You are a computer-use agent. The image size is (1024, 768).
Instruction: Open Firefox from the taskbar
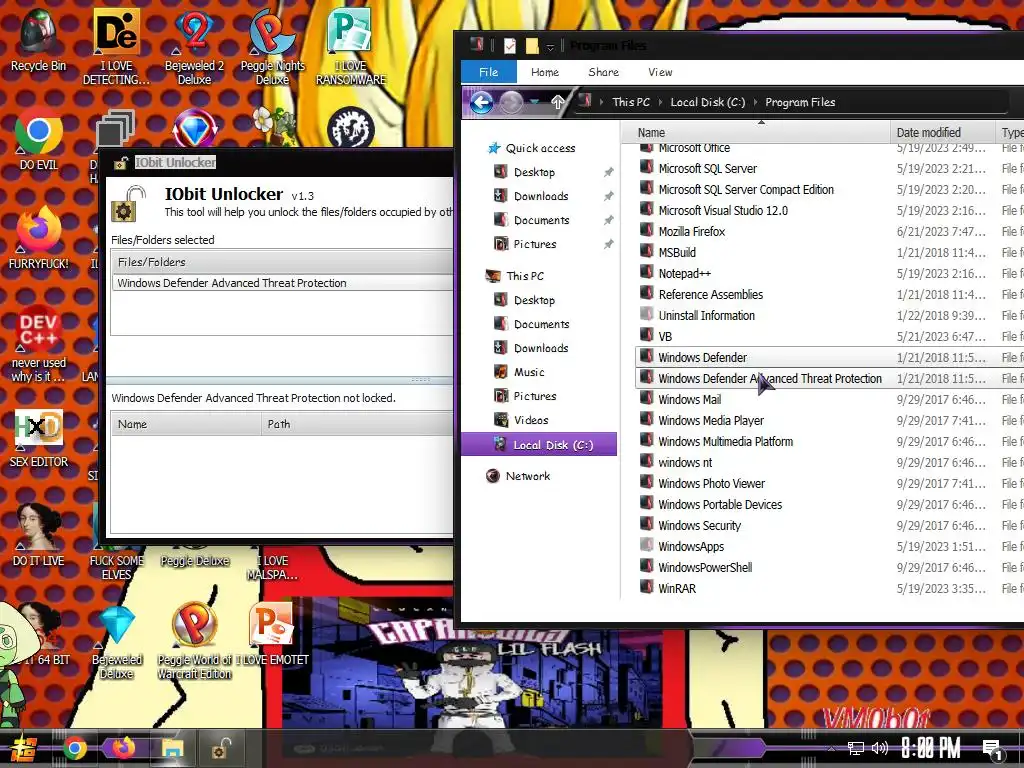coord(122,748)
